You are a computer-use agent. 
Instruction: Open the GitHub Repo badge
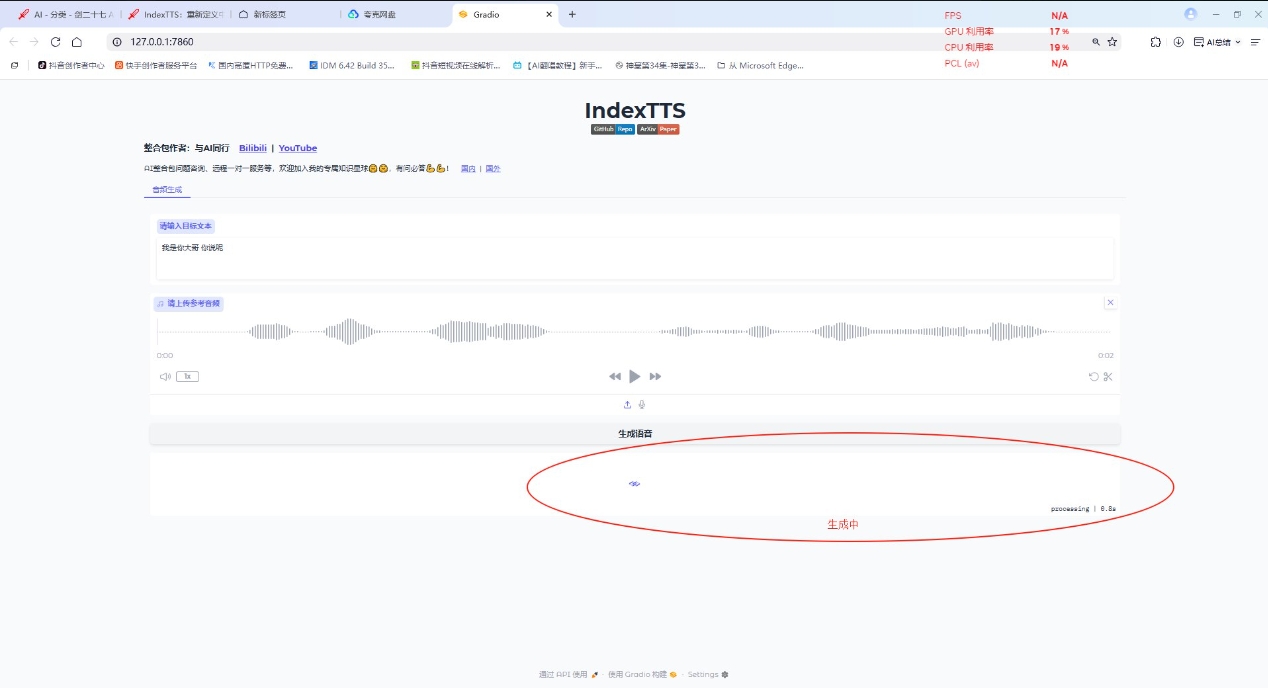click(x=611, y=129)
